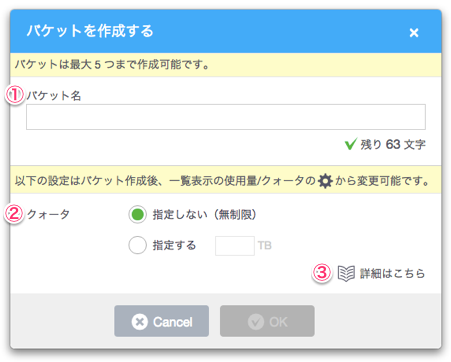Click the 残り 63 文字 counter text
Viewport: 451px width, 362px height.
click(x=393, y=144)
